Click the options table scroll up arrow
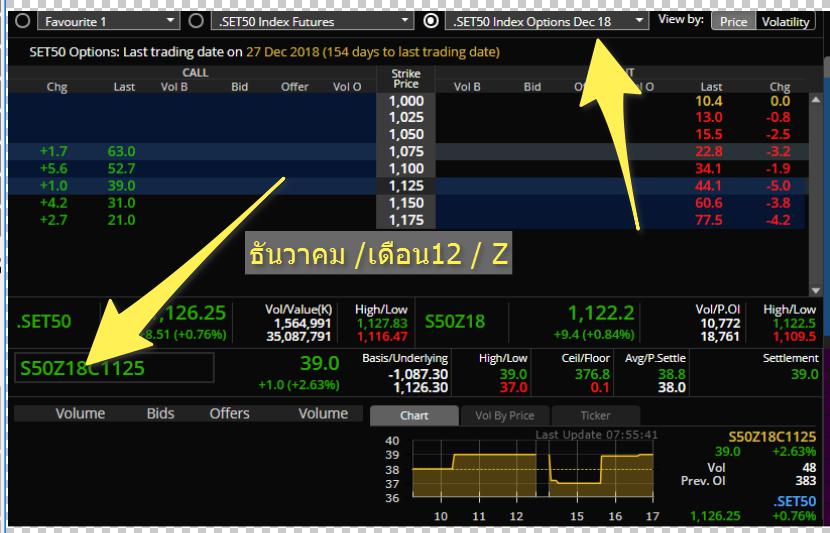This screenshot has height=533, width=830. click(816, 99)
